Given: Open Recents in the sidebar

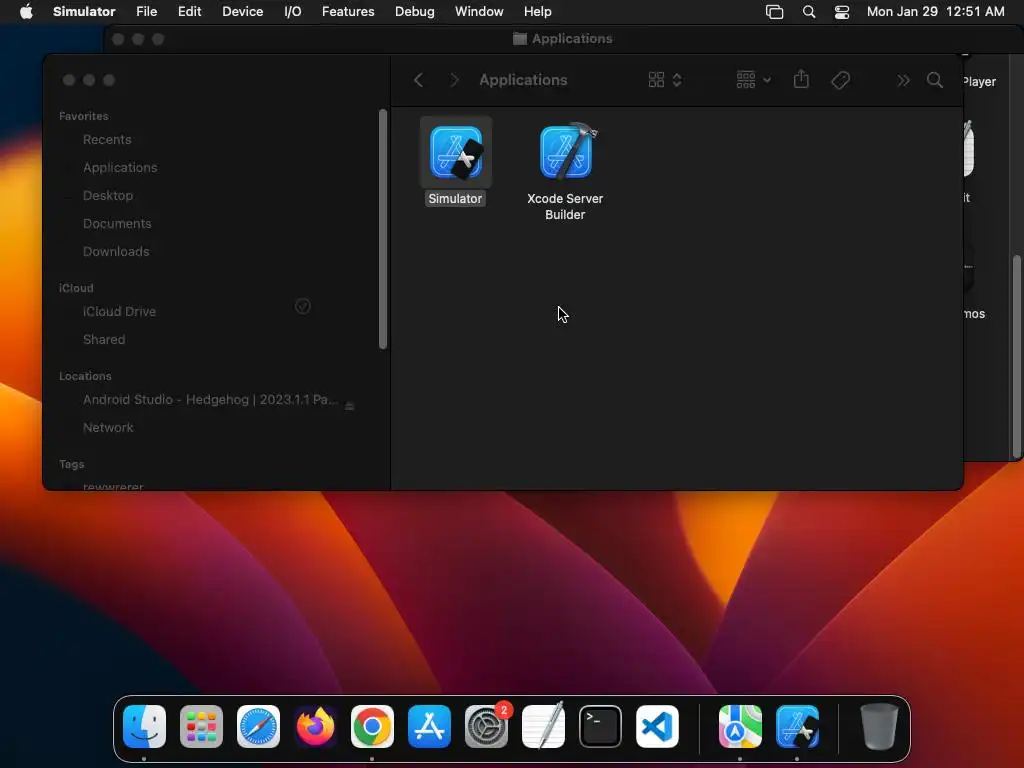Looking at the screenshot, I should 107,140.
